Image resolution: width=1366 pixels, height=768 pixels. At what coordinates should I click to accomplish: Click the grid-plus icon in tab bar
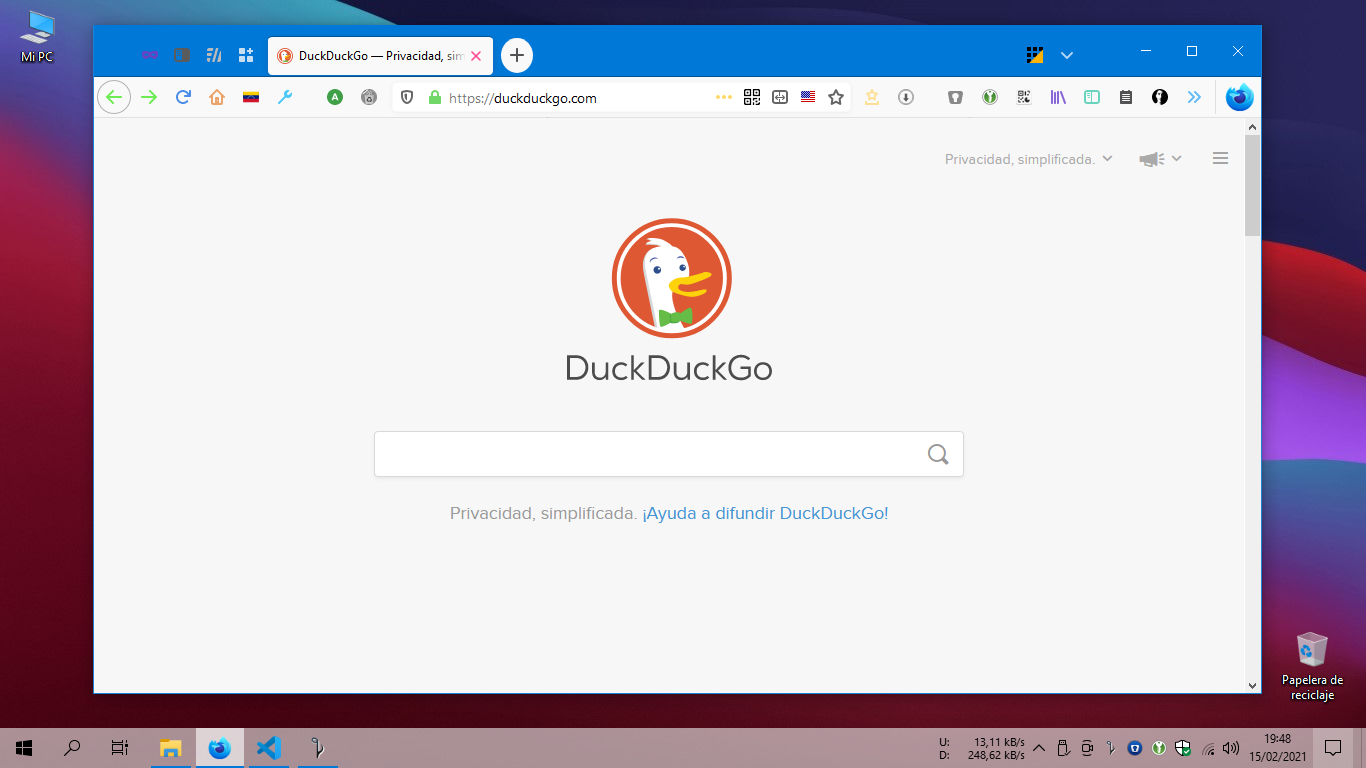[x=245, y=55]
